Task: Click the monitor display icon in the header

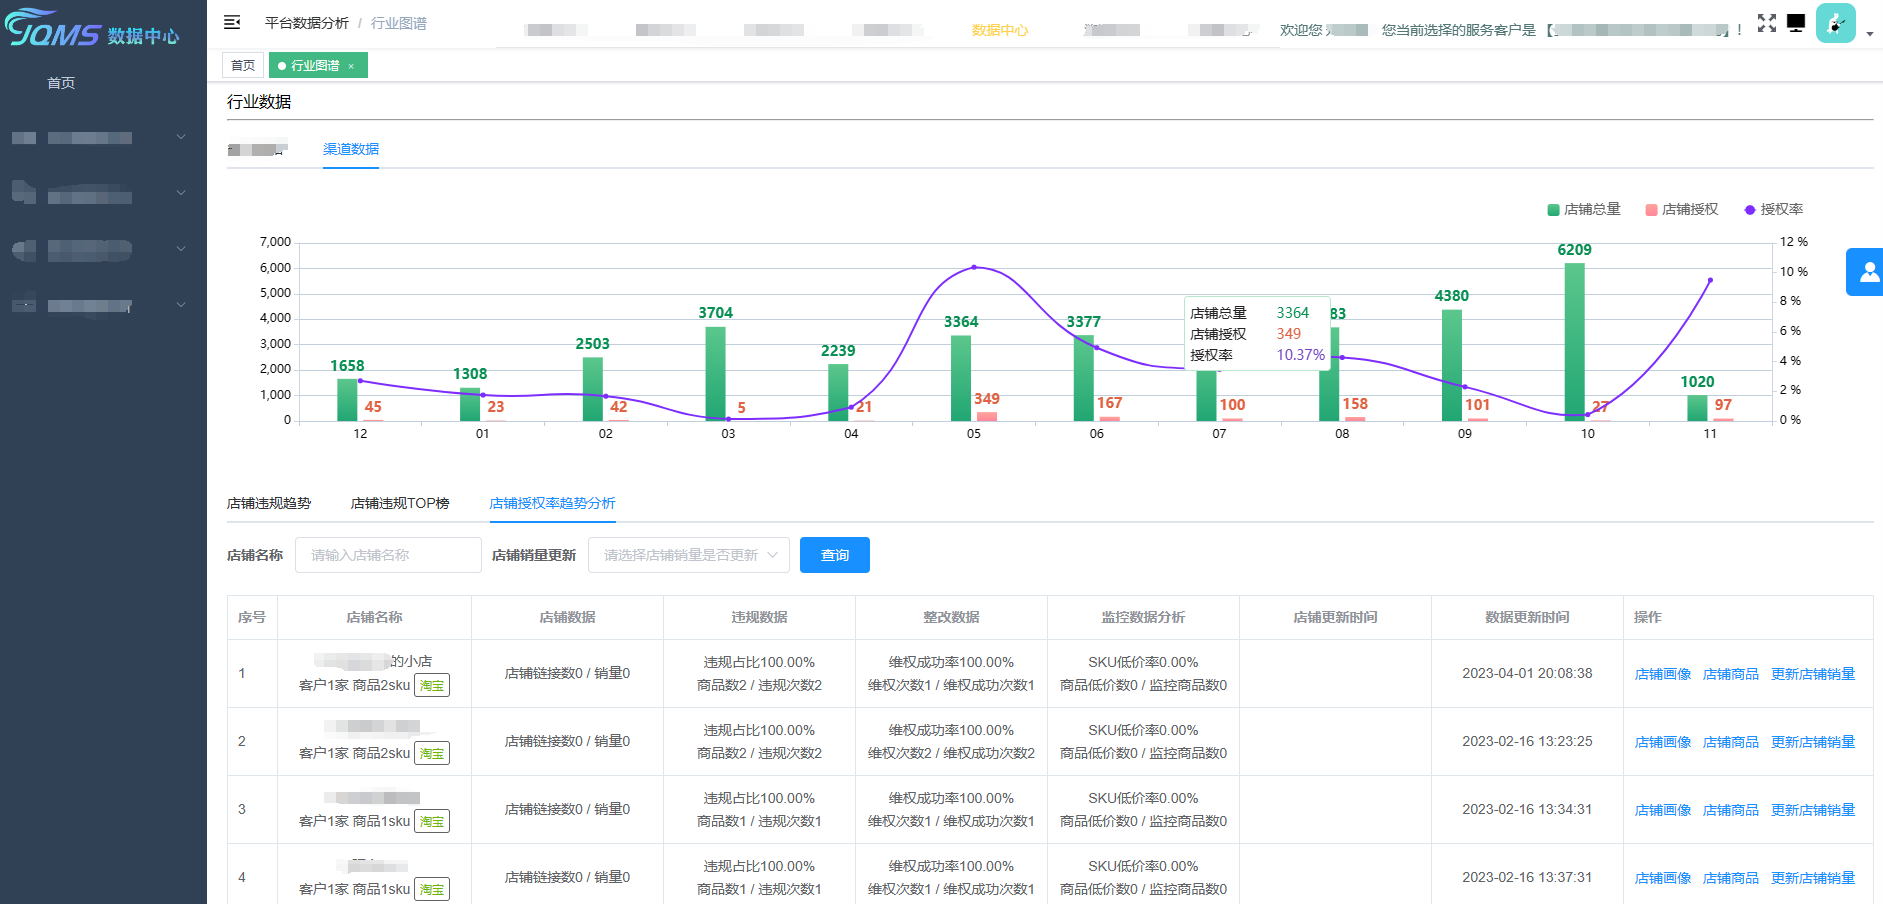Action: (1796, 23)
